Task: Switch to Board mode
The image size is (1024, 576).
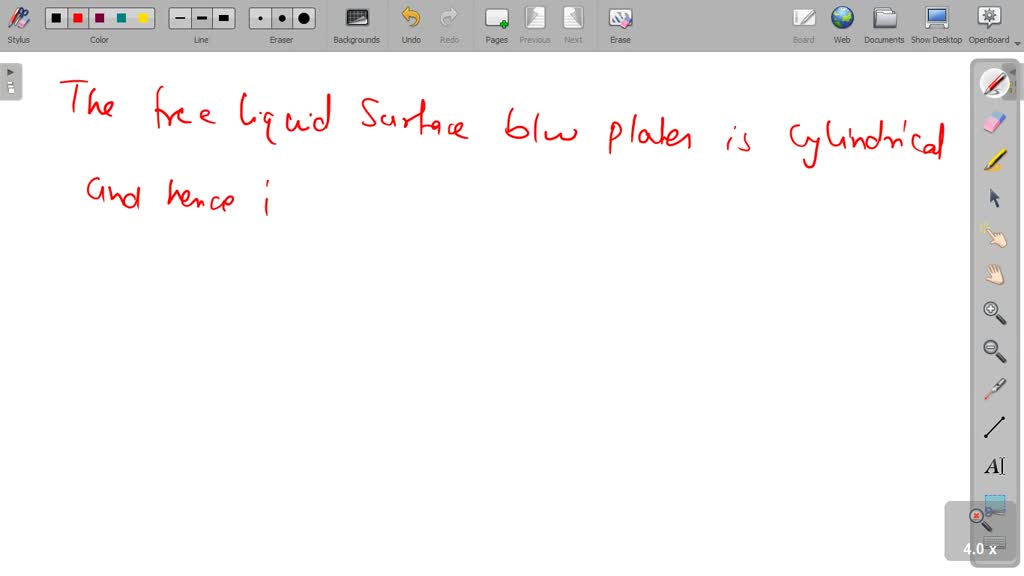Action: click(803, 25)
